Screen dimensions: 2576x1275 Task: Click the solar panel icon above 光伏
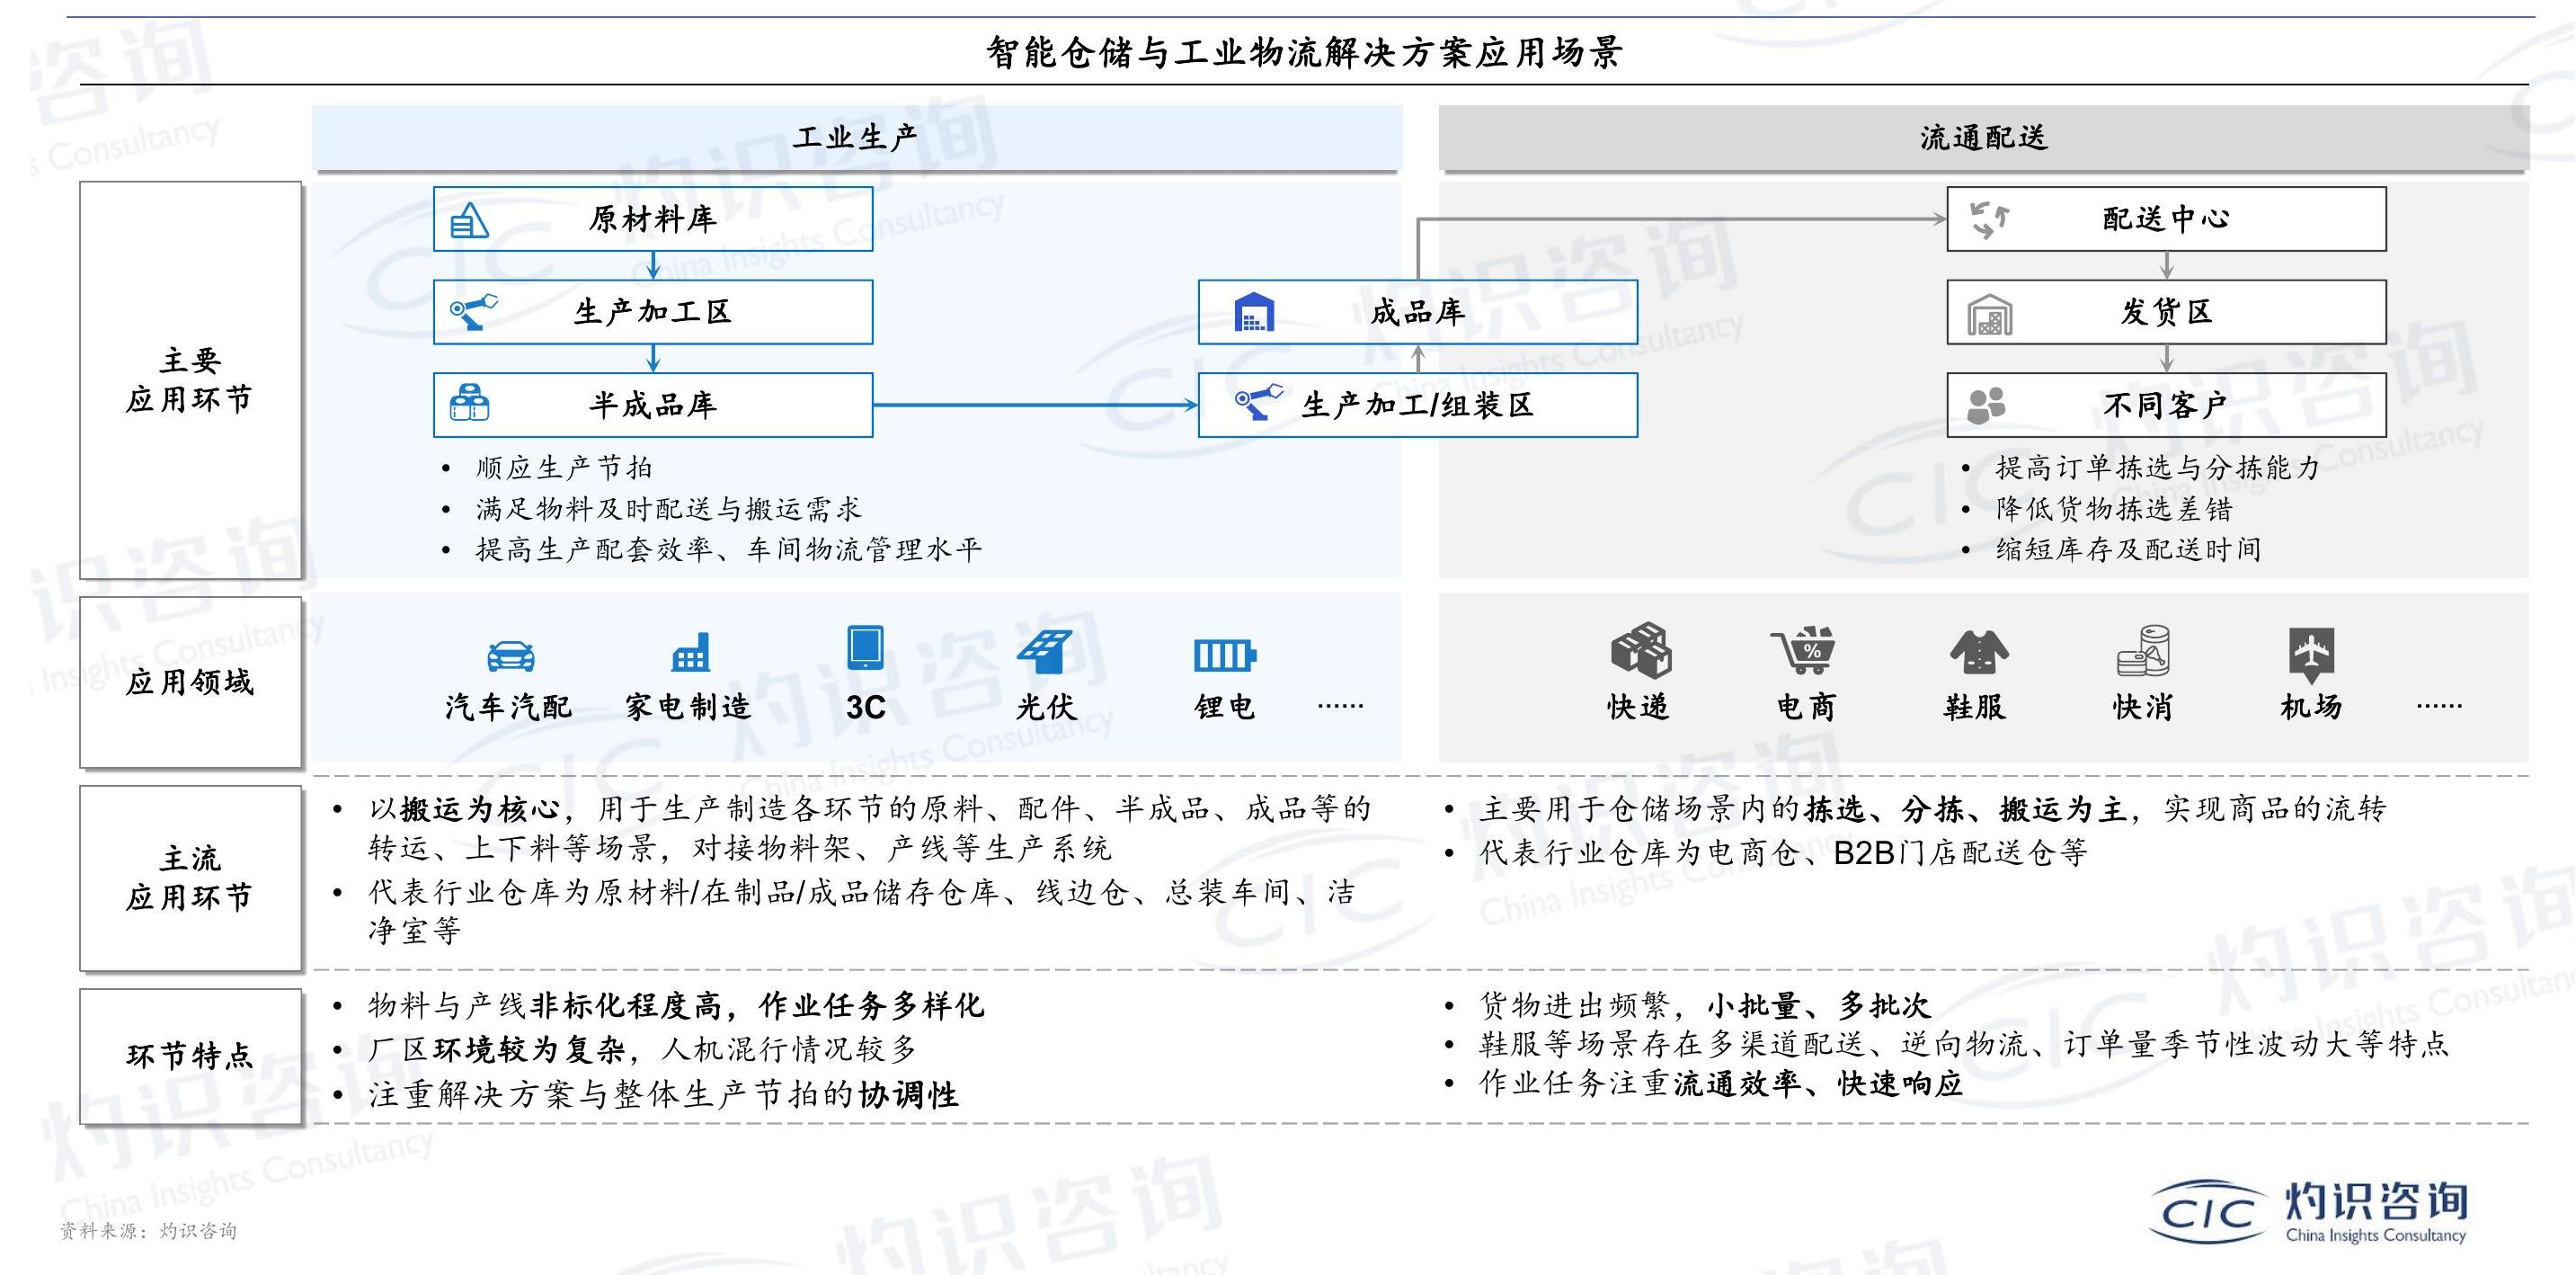click(1044, 651)
